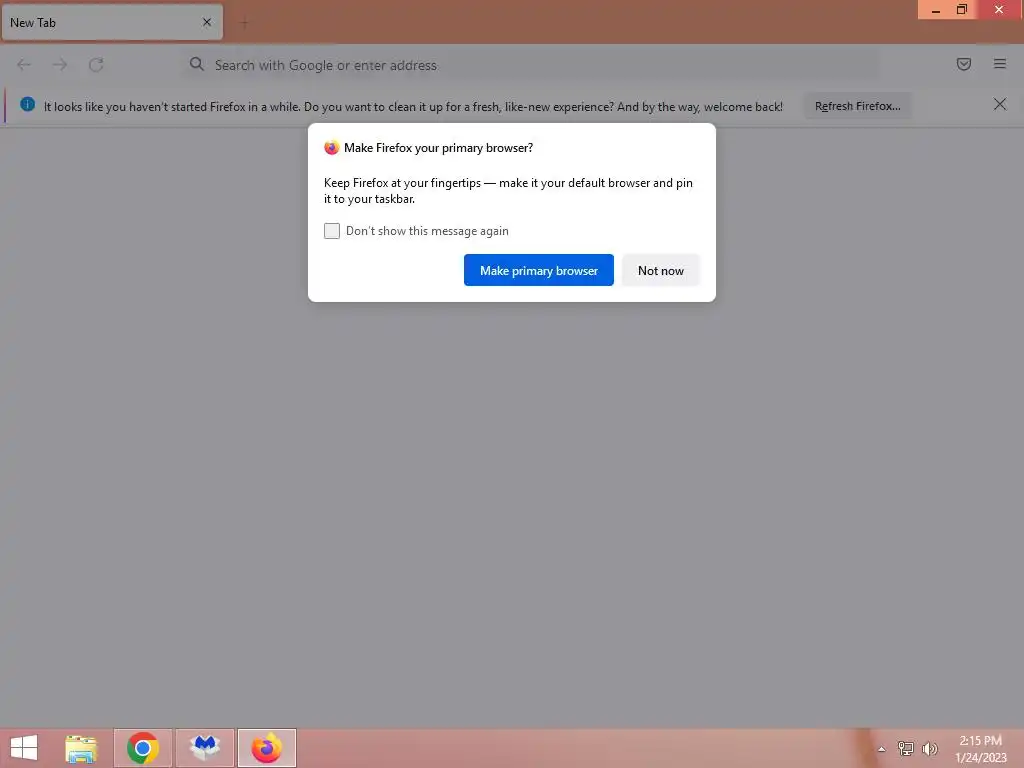The image size is (1024, 768).
Task: Click the Firefox taskbar icon
Action: coord(266,748)
